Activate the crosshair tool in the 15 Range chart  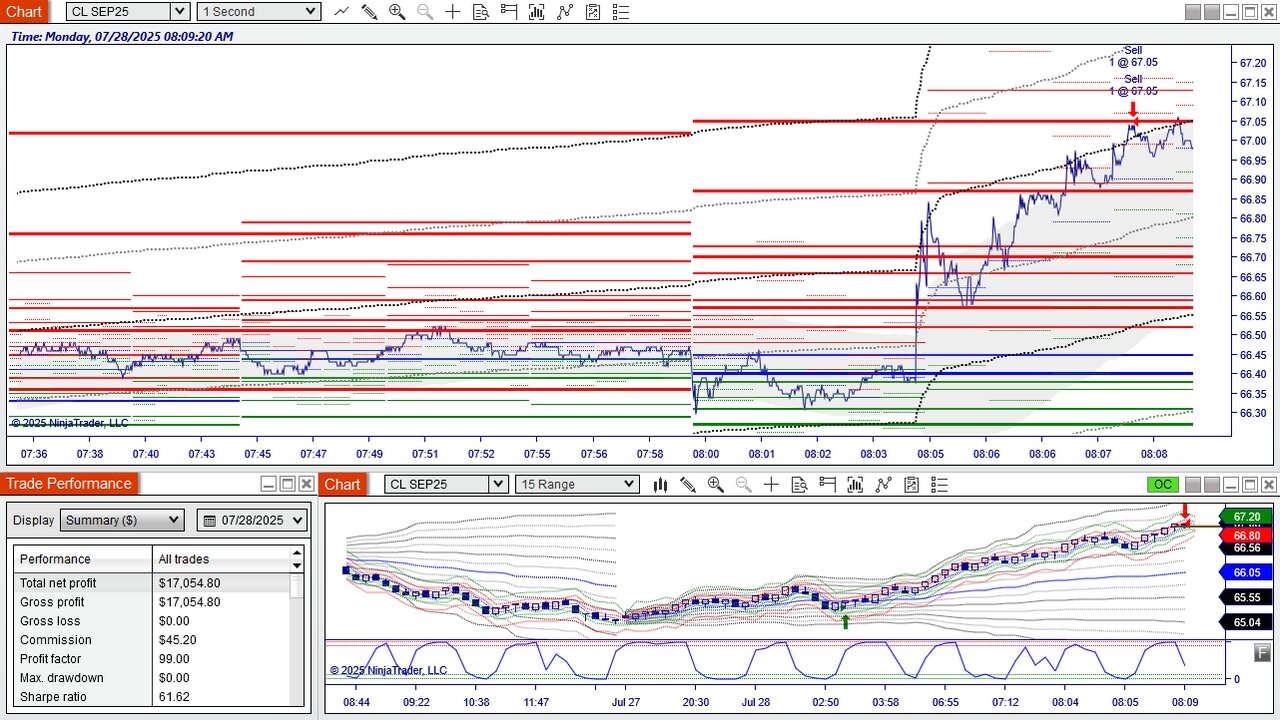(771, 484)
